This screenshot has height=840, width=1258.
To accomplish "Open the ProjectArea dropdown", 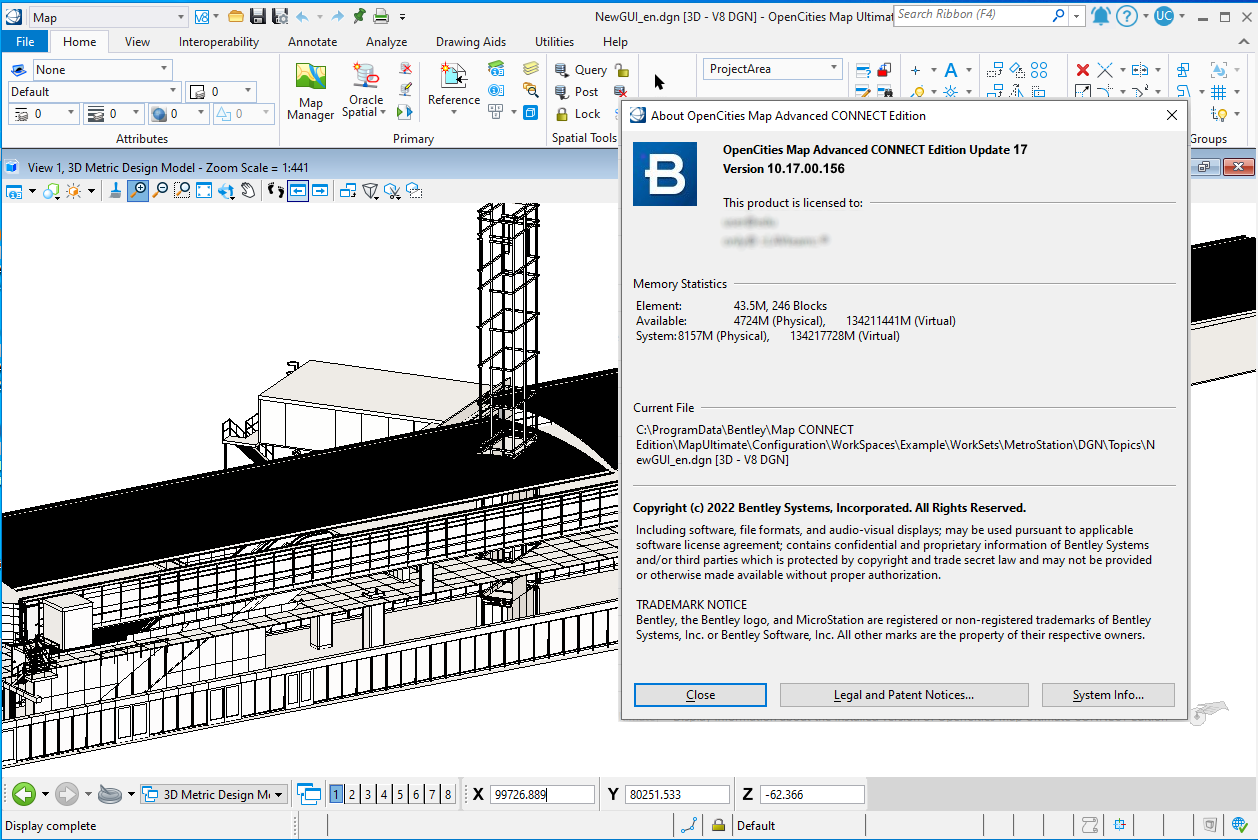I will [772, 69].
